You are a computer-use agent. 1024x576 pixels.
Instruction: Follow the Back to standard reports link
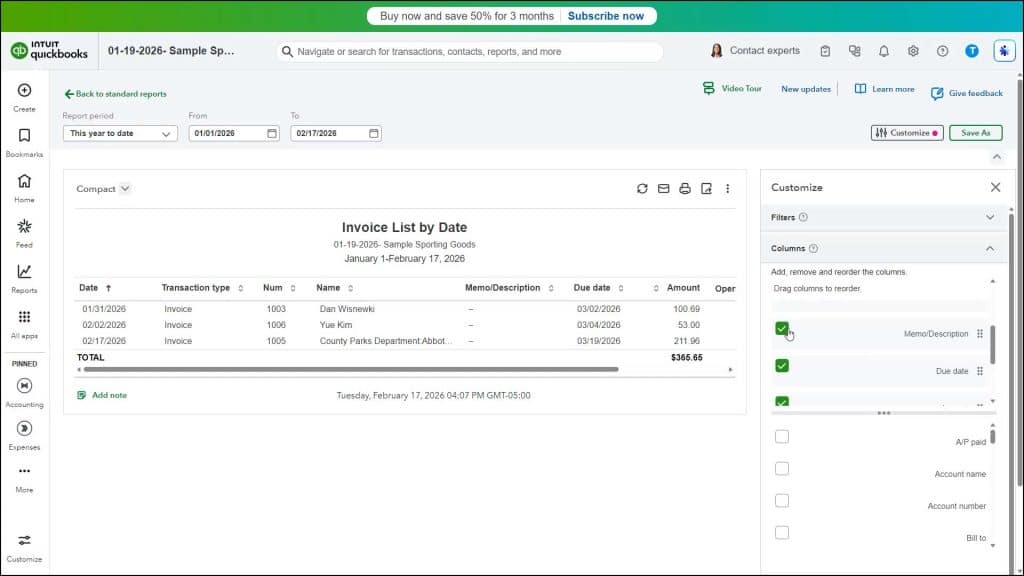(117, 93)
